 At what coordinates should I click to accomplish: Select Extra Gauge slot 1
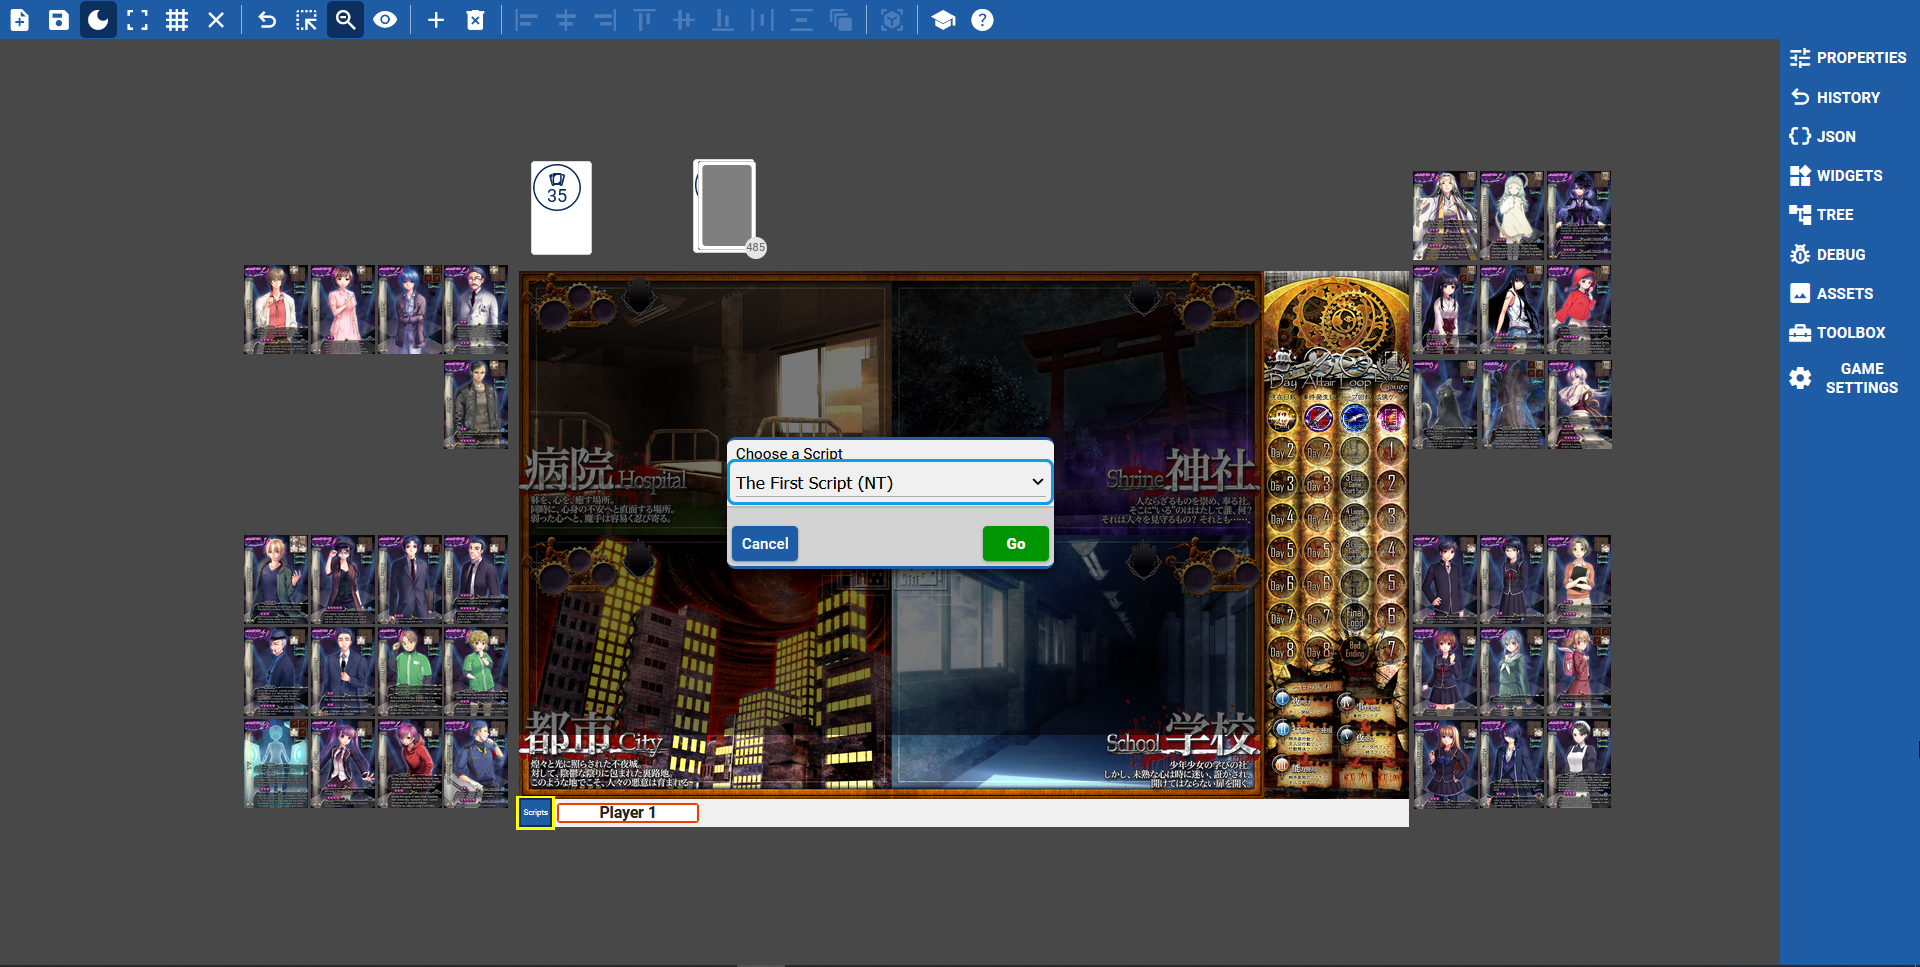tap(1391, 451)
